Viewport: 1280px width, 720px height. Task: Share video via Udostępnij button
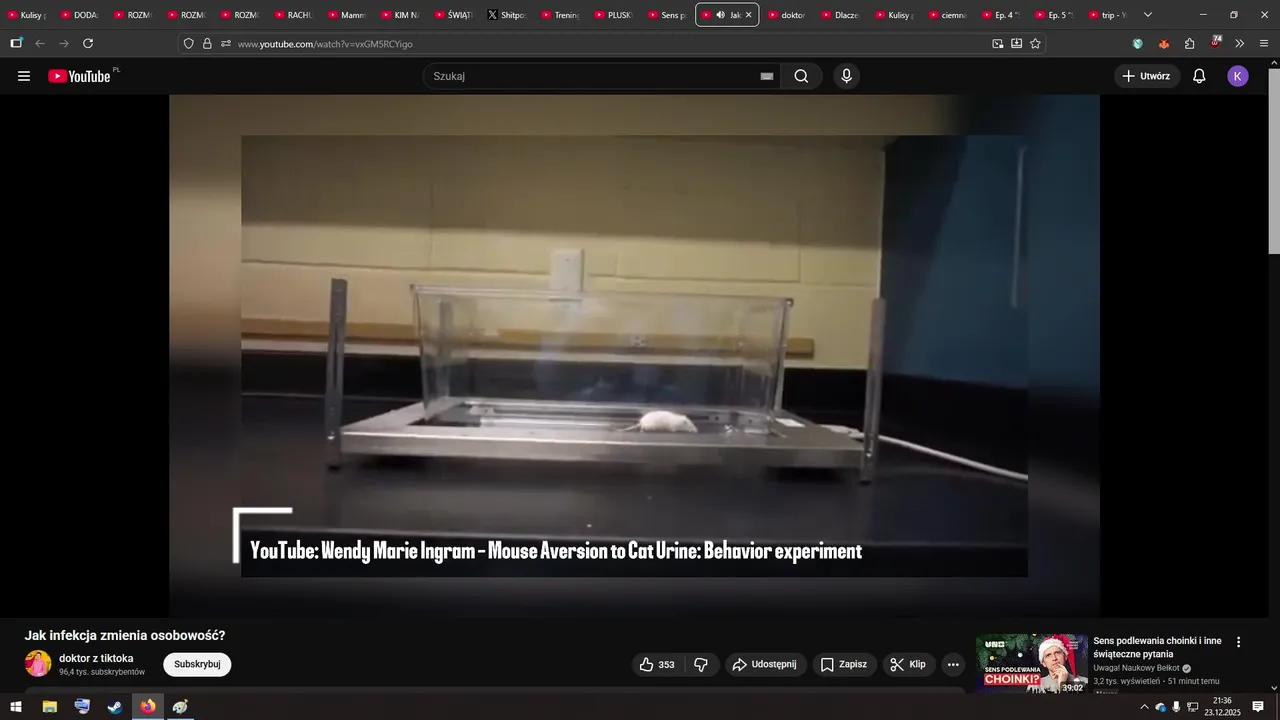tap(765, 664)
